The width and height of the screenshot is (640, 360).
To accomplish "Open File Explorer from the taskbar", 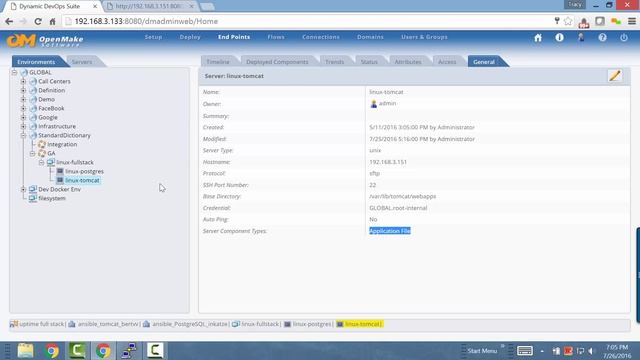I will [x=25, y=351].
